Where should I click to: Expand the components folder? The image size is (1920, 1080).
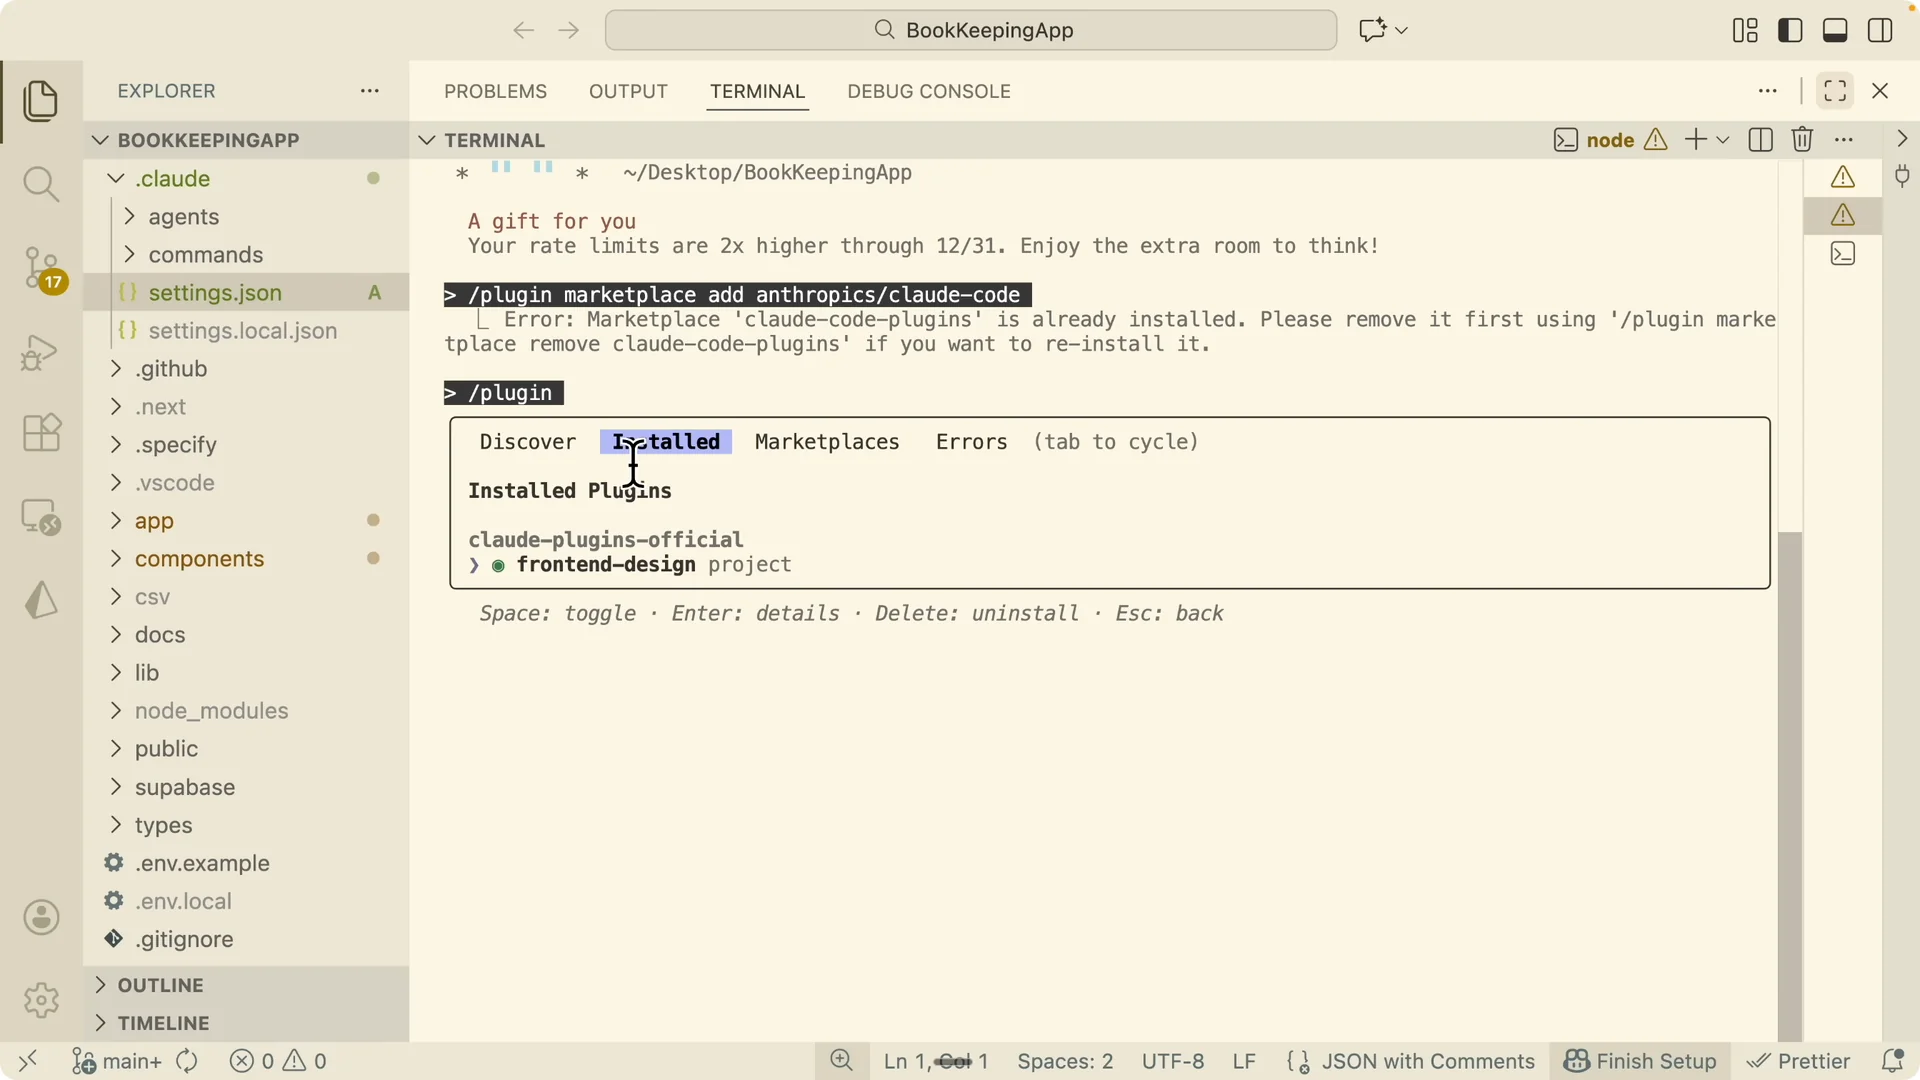[x=199, y=559]
